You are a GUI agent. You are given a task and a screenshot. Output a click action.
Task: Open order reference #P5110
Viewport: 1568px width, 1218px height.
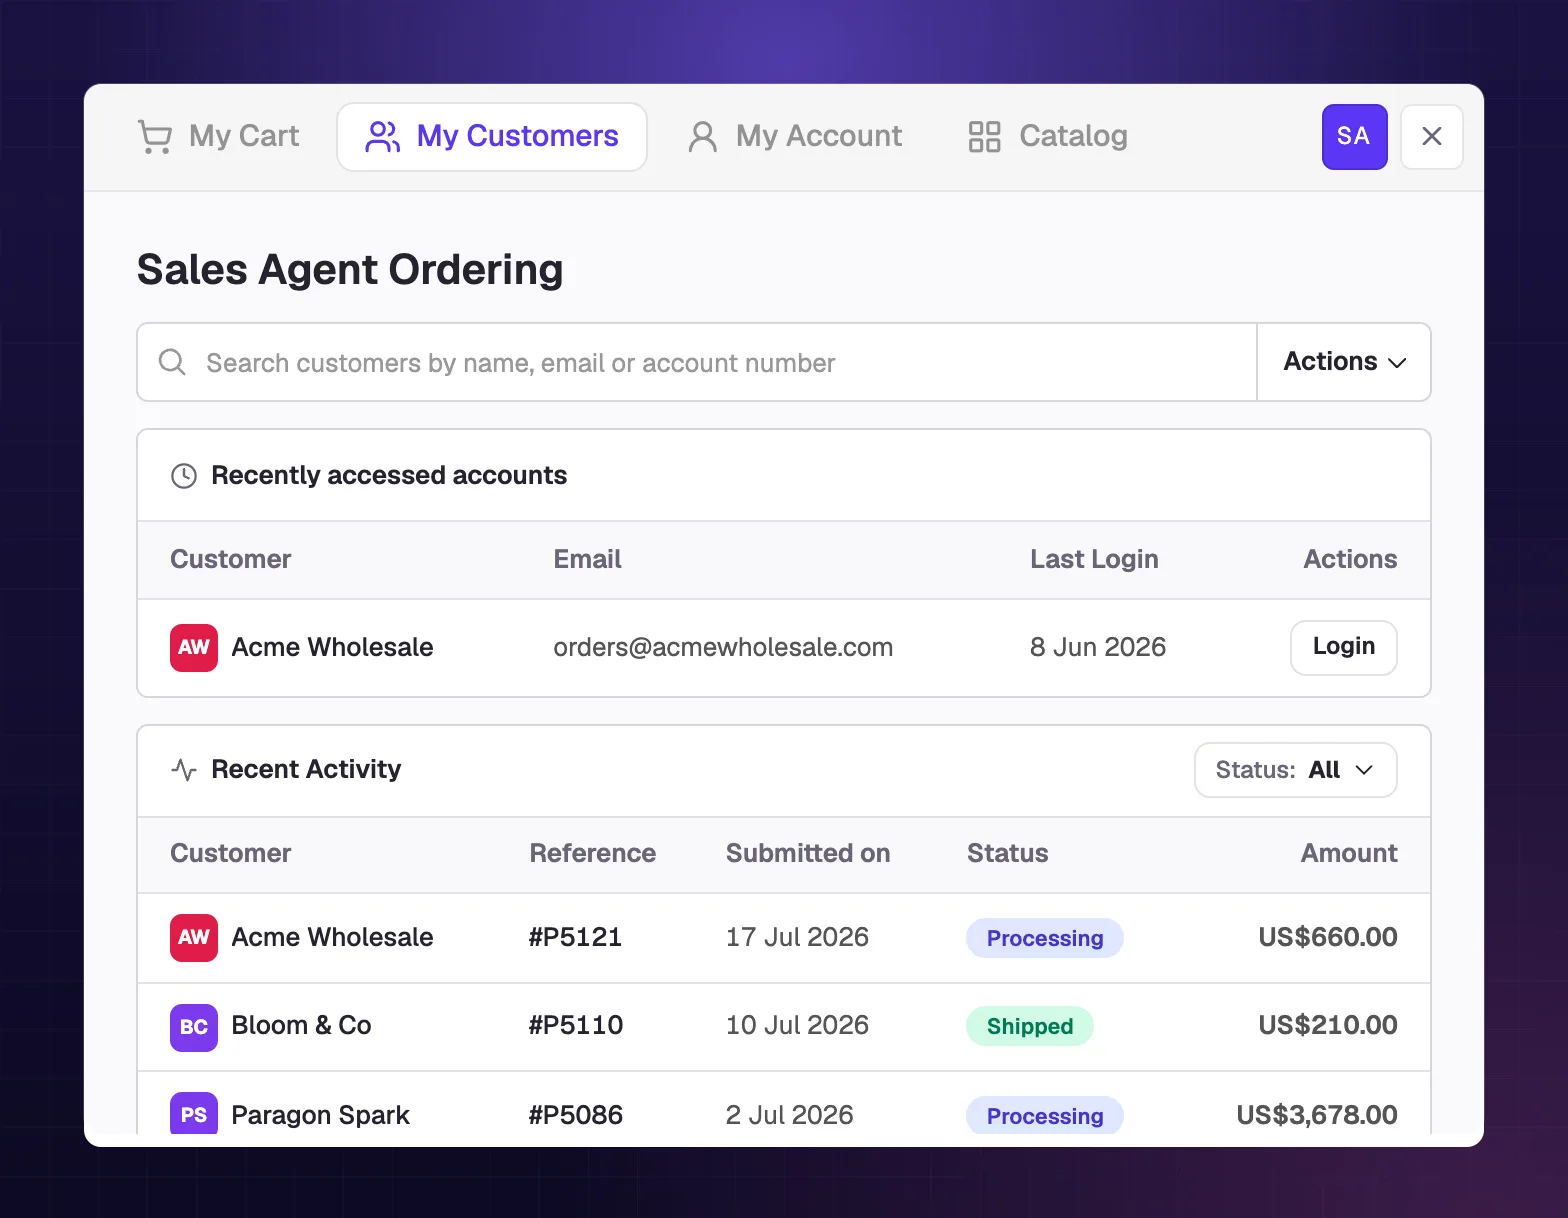(x=576, y=1025)
